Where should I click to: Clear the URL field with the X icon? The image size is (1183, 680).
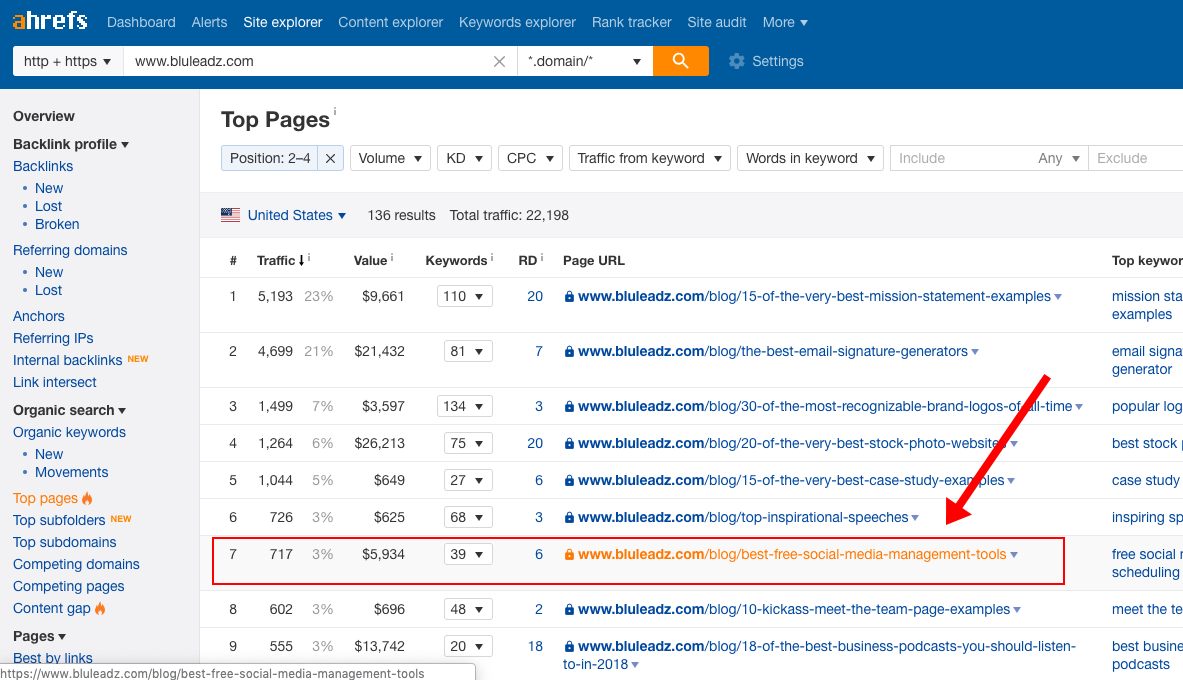coord(499,62)
